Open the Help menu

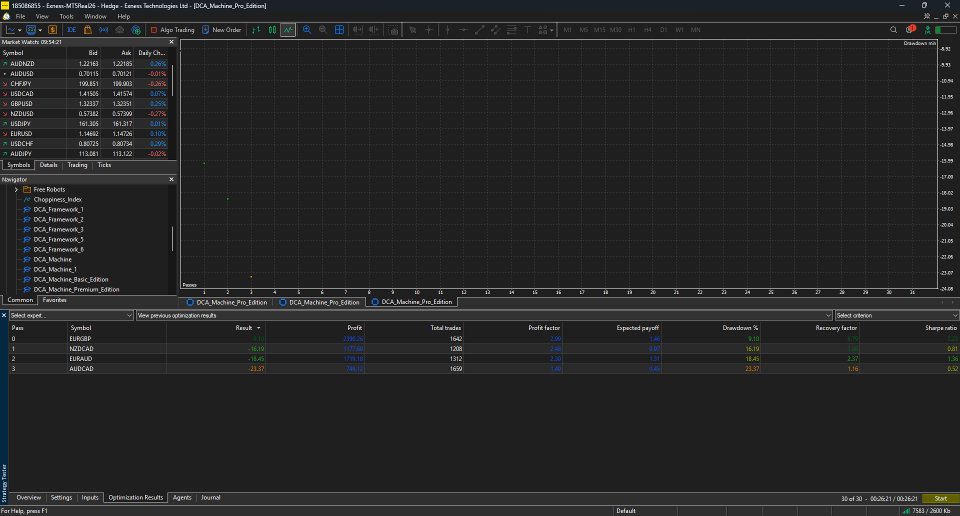(x=124, y=17)
